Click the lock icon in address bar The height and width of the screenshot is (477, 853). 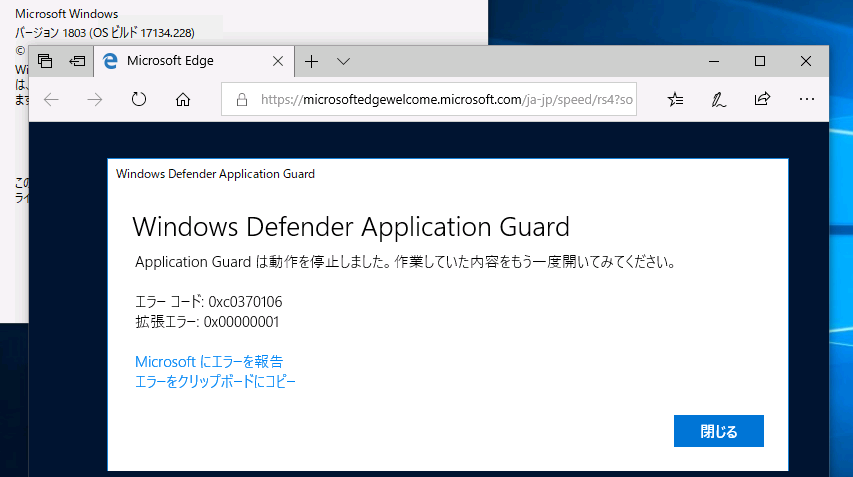pos(242,100)
